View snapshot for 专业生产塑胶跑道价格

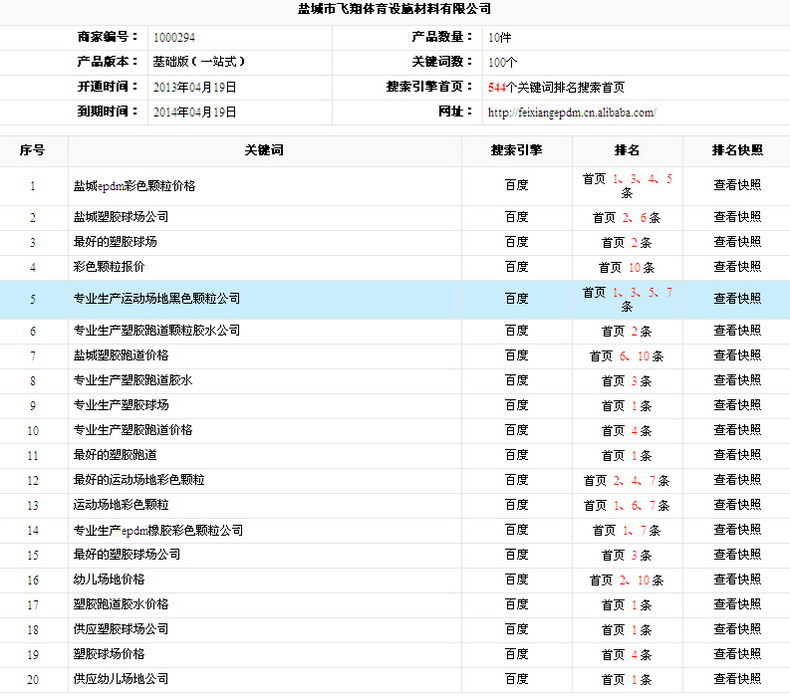point(737,430)
